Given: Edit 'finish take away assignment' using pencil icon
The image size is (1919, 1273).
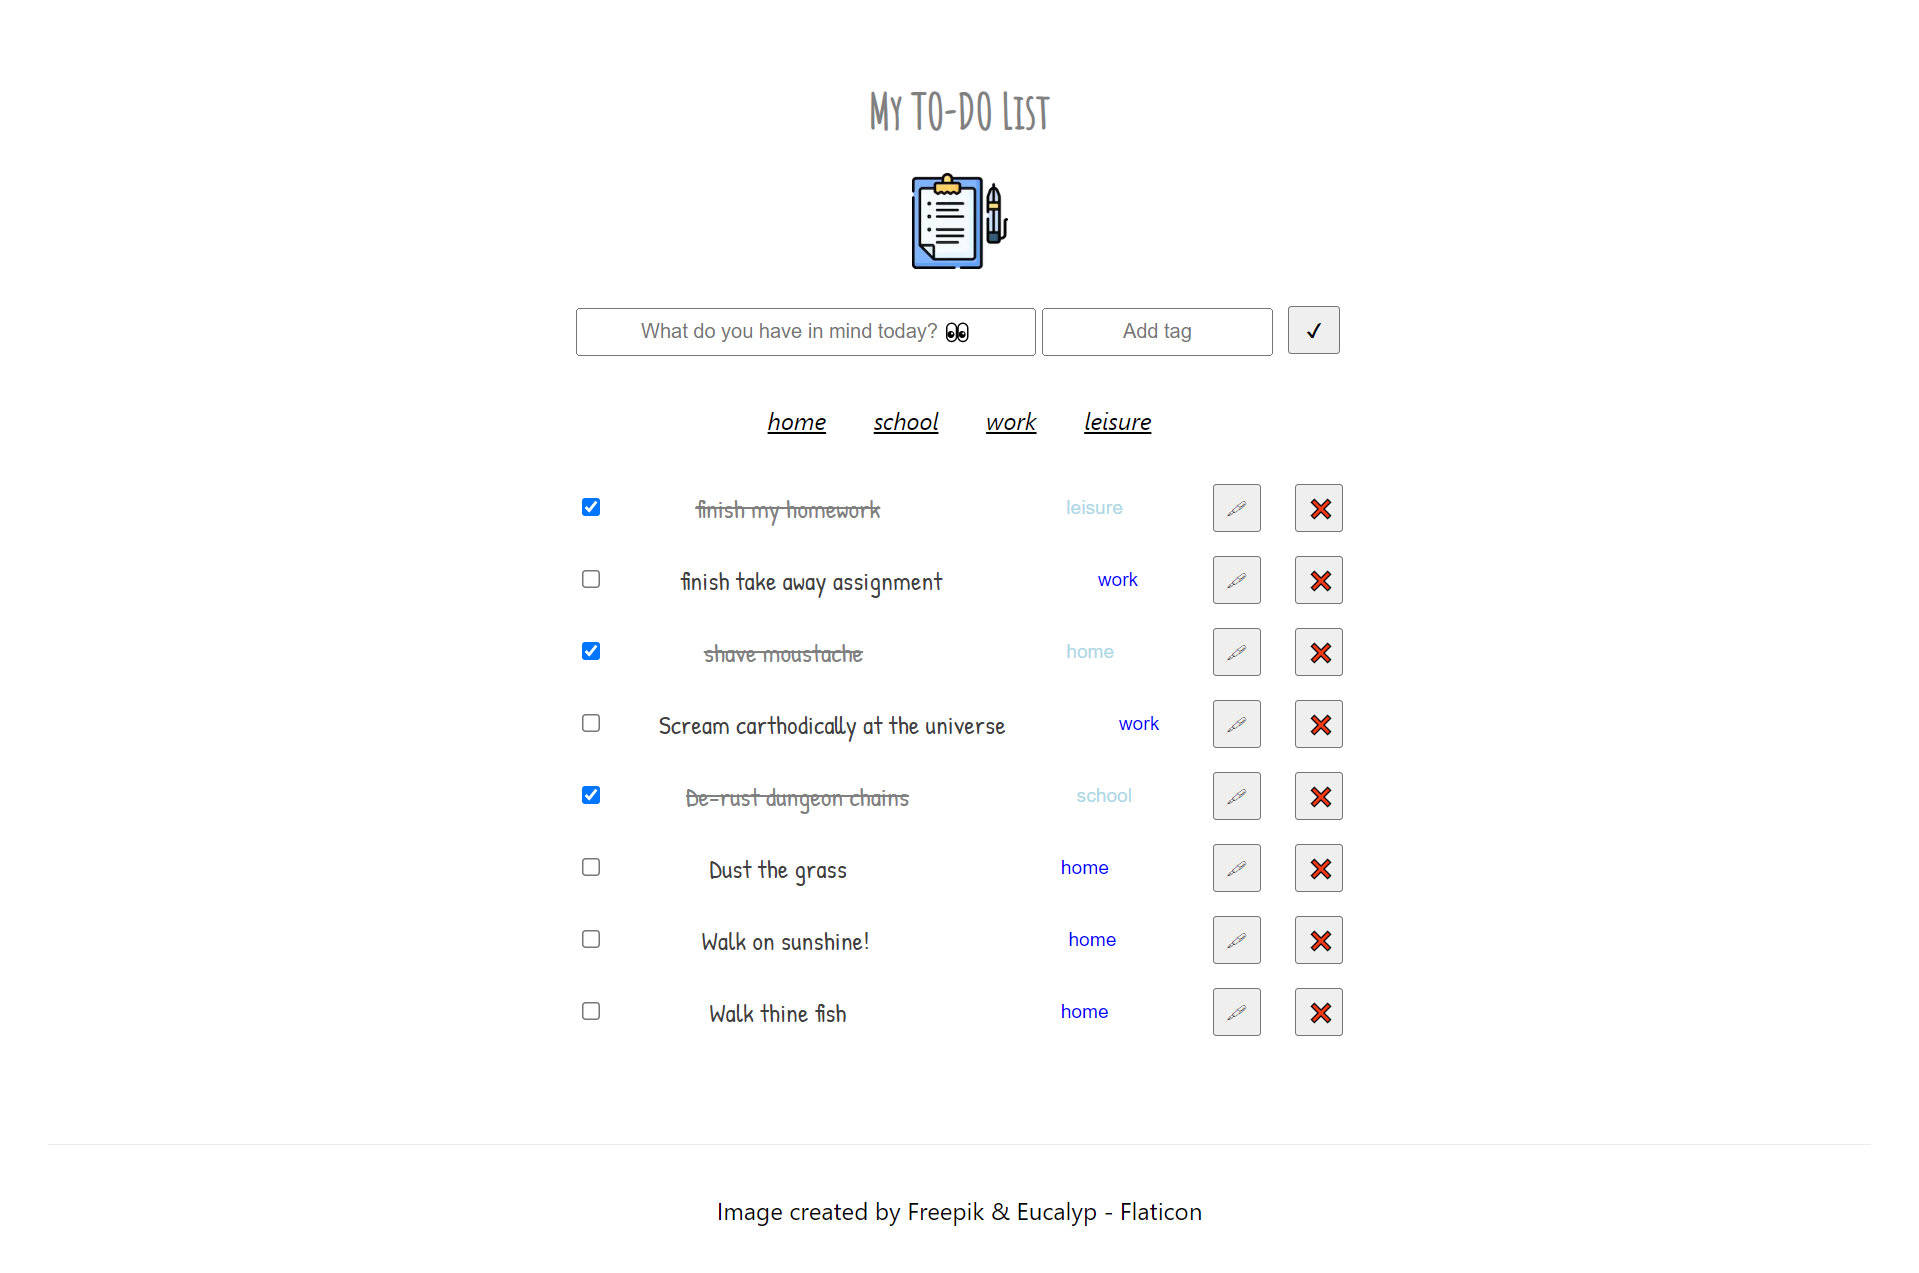Looking at the screenshot, I should tap(1236, 580).
